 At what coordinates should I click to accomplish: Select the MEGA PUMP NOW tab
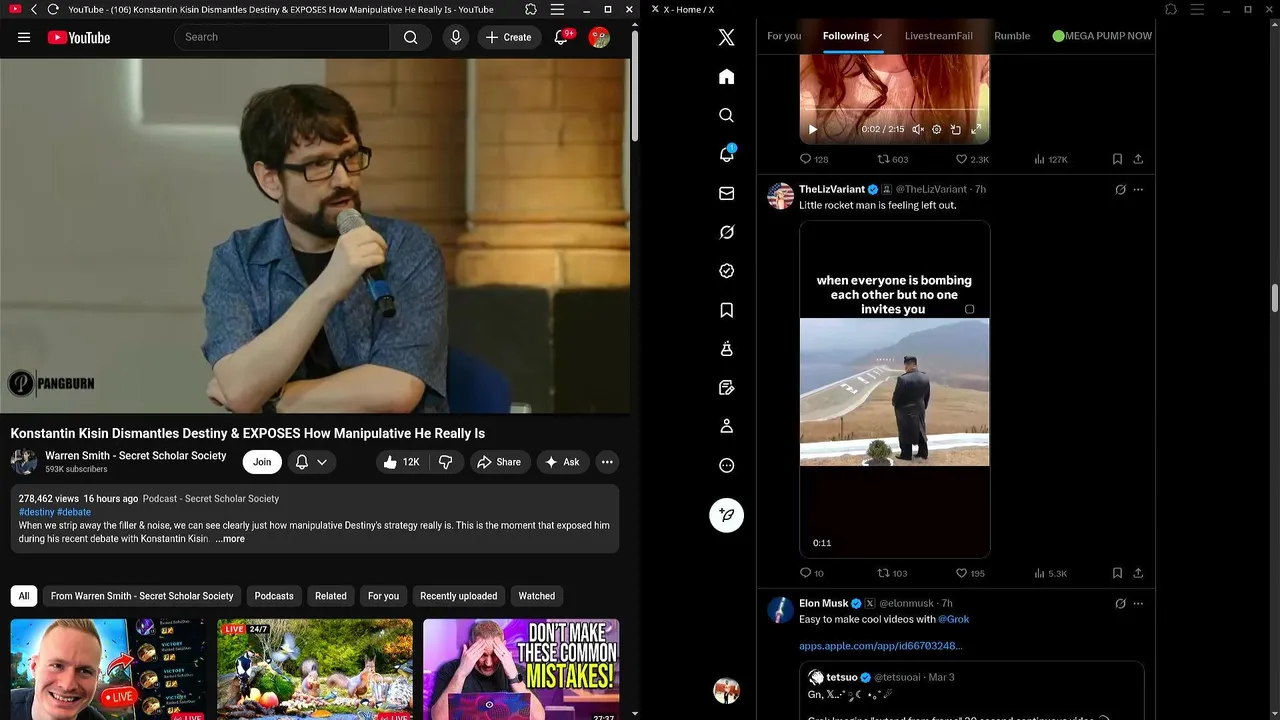[1102, 36]
